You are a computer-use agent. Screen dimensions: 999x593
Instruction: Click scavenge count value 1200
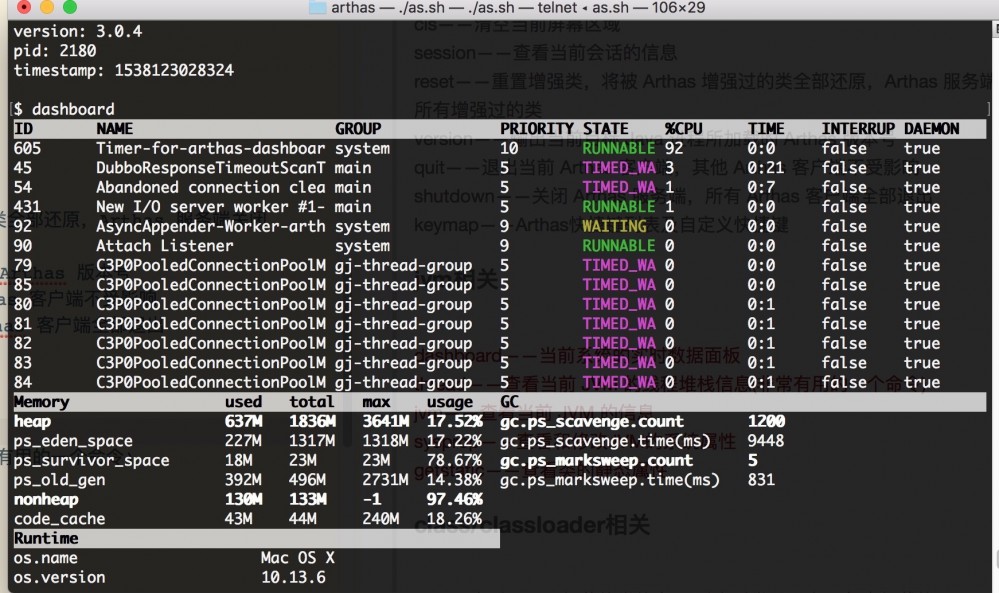[766, 422]
